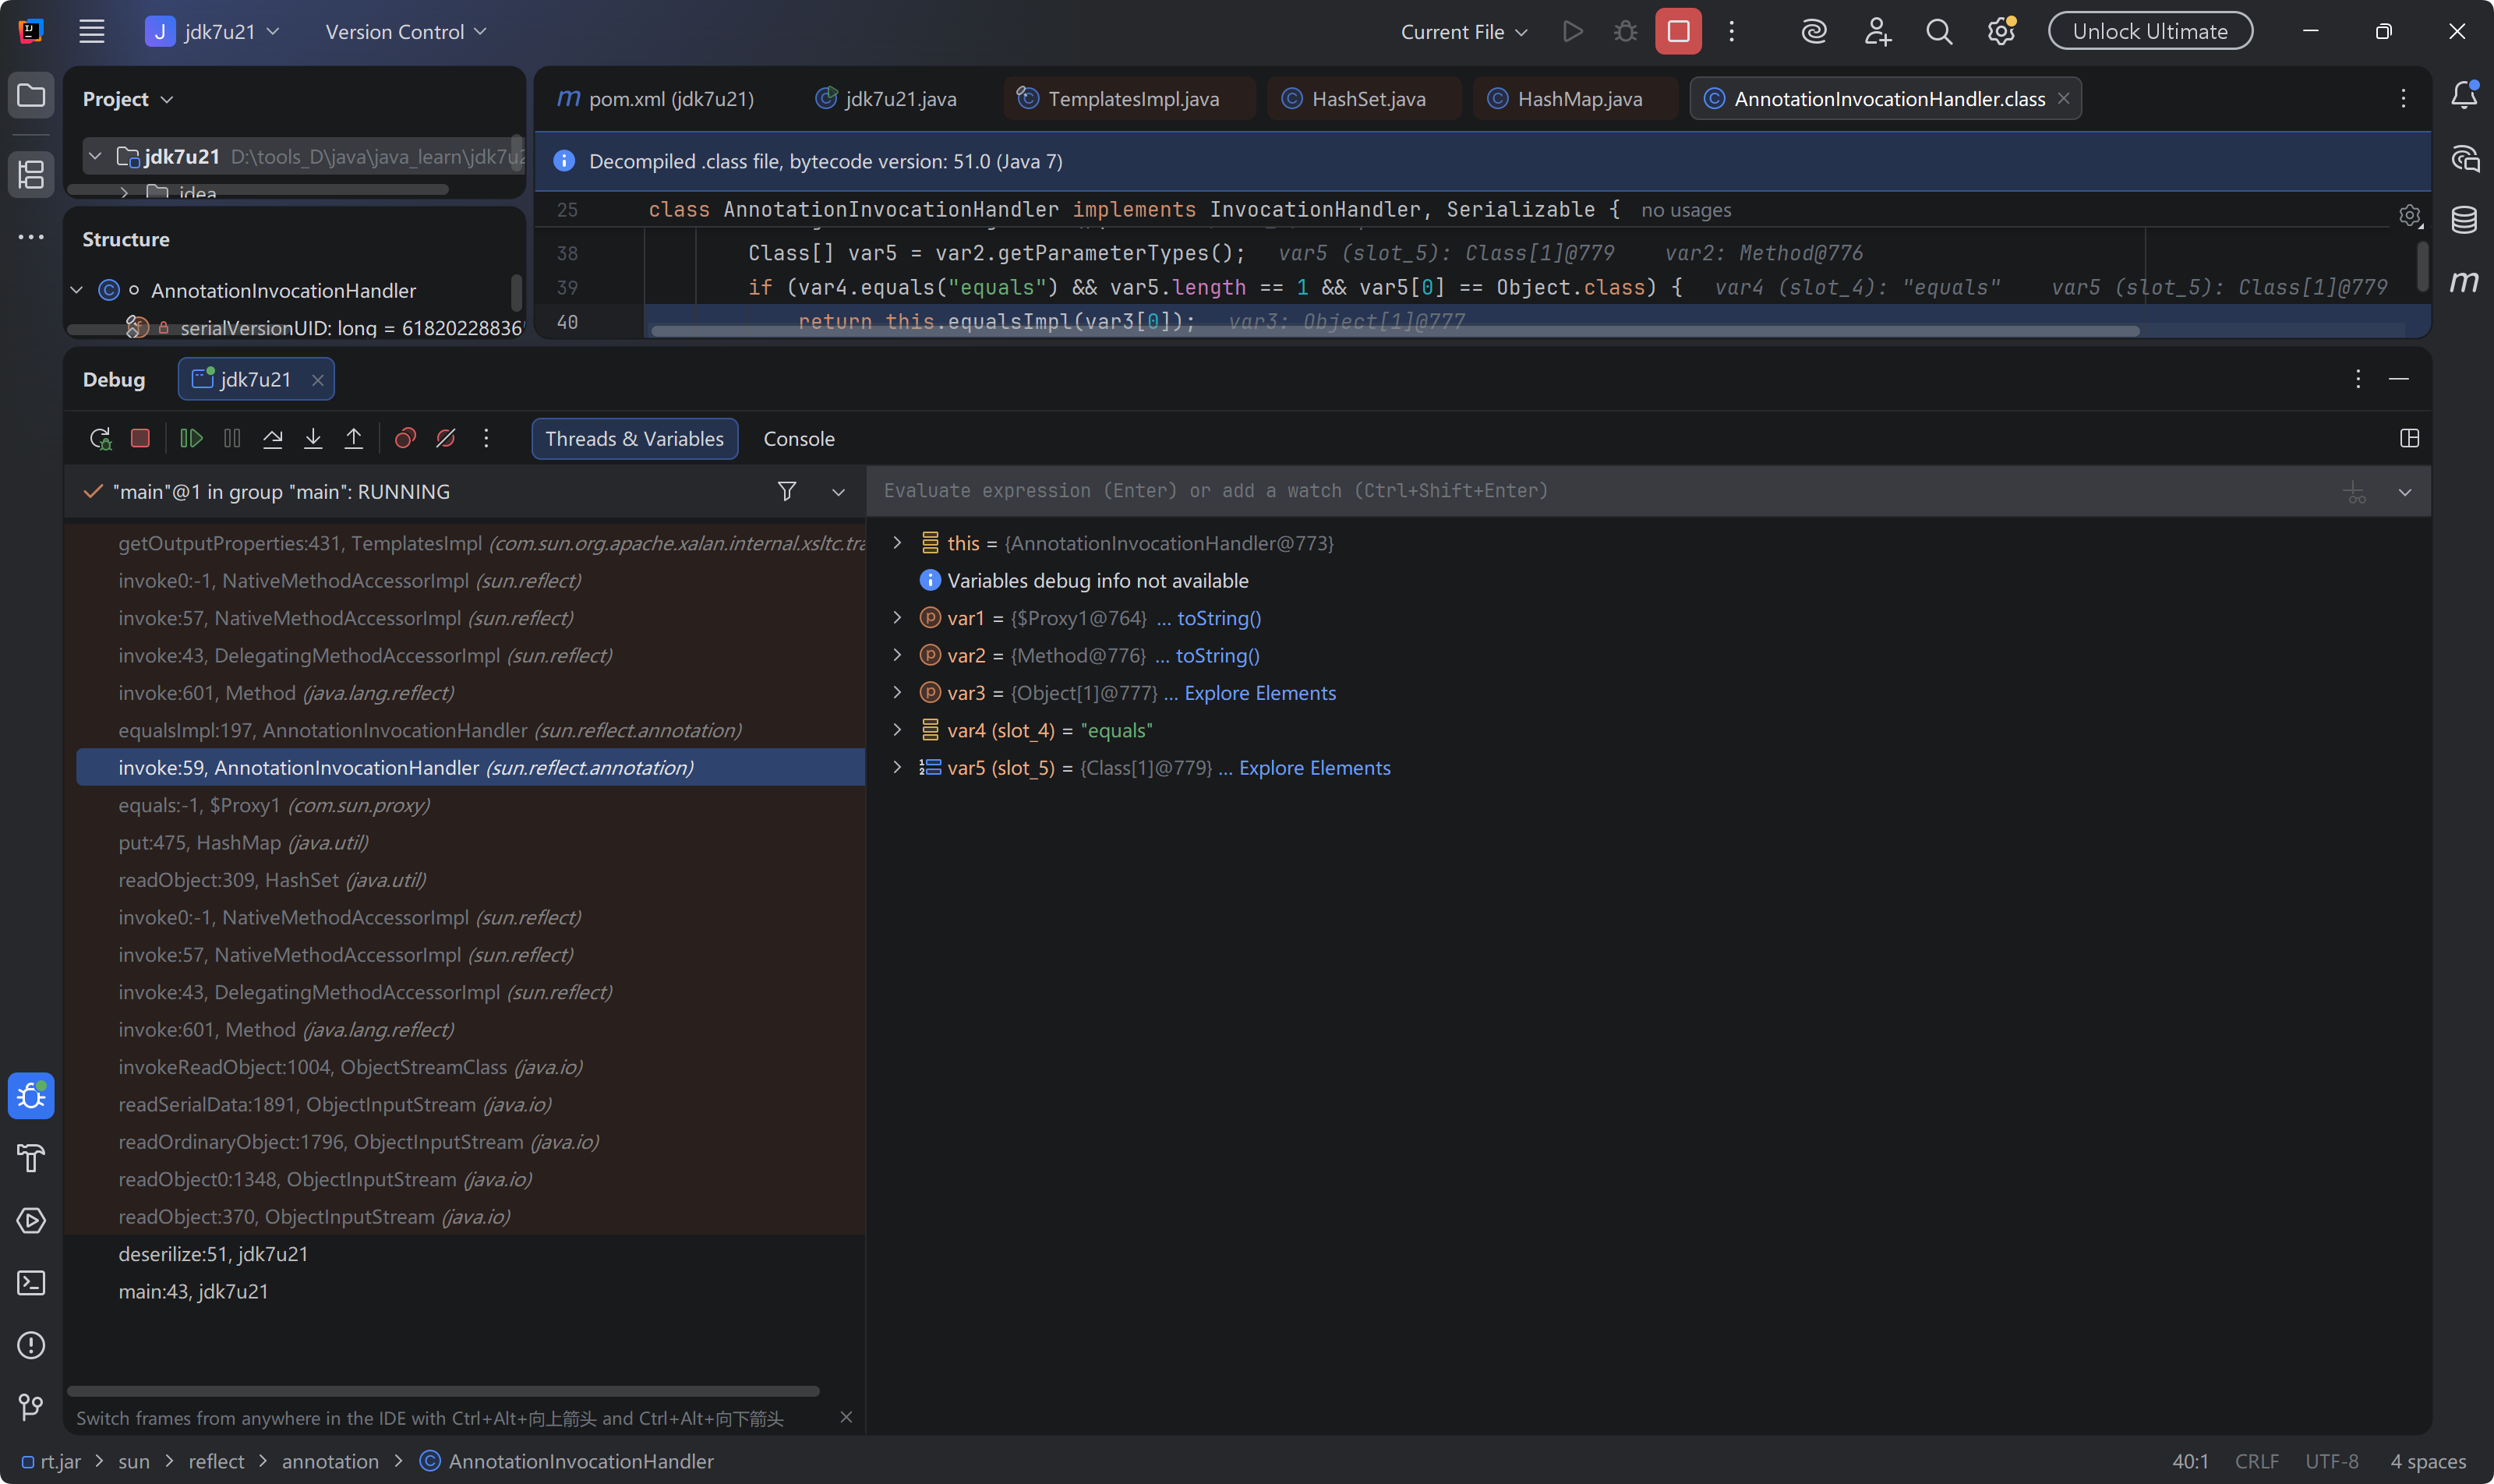Image resolution: width=2494 pixels, height=1484 pixels.
Task: Open the Git tool window
Action: click(31, 1407)
